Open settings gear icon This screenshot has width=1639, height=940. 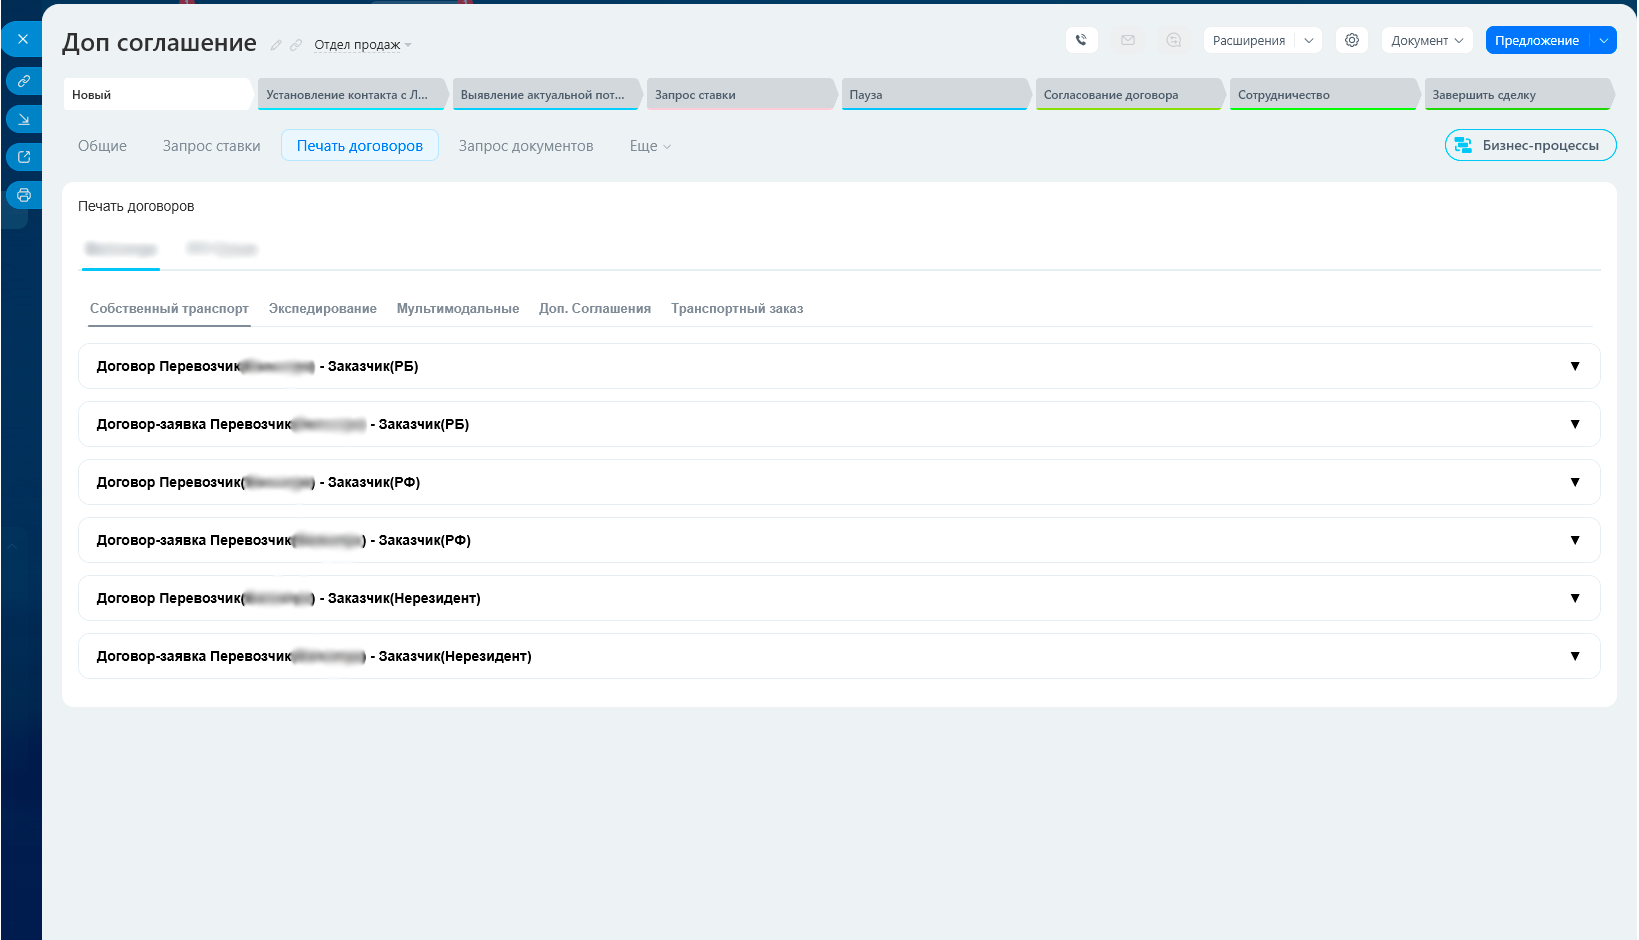point(1352,40)
